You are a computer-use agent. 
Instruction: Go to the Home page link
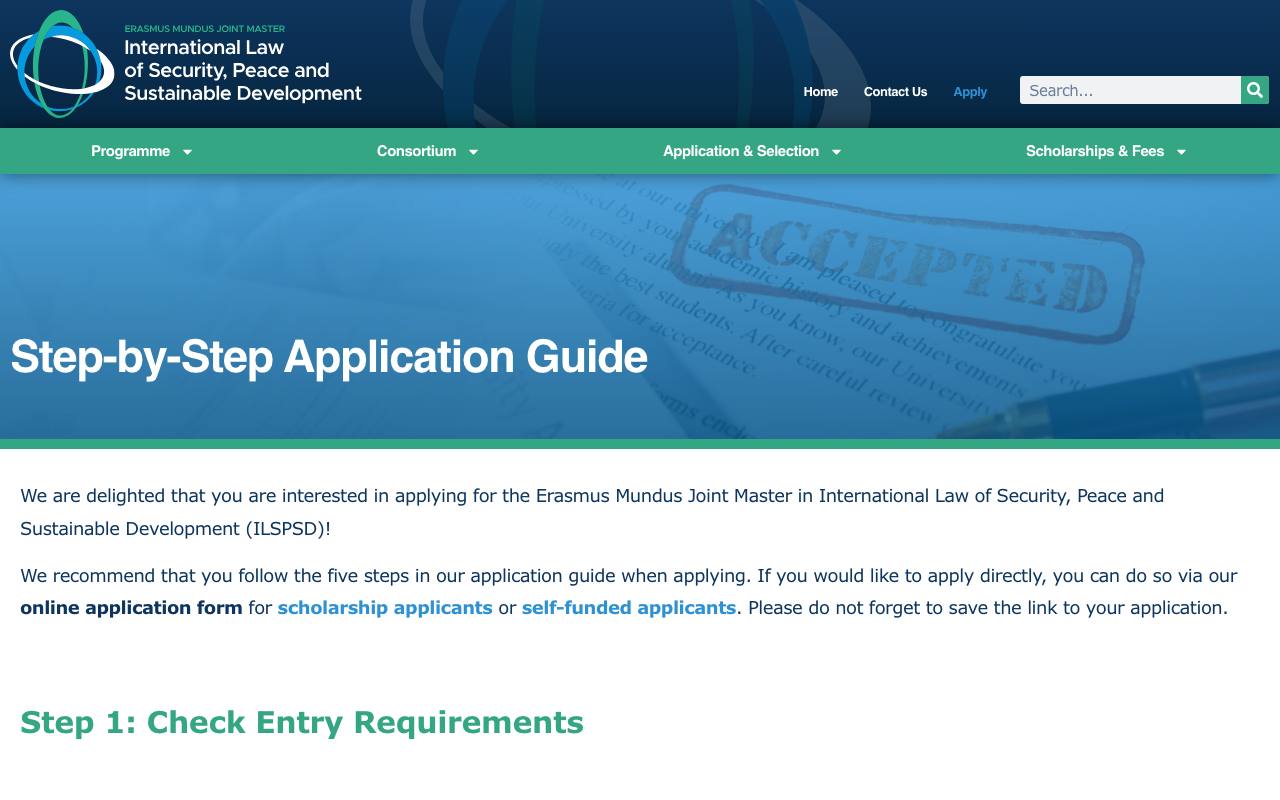click(821, 91)
